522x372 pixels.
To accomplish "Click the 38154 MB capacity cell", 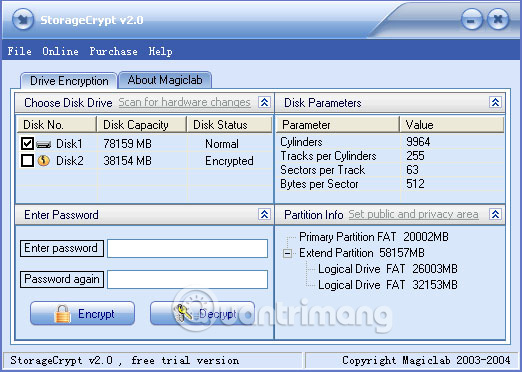I will pyautogui.click(x=127, y=161).
